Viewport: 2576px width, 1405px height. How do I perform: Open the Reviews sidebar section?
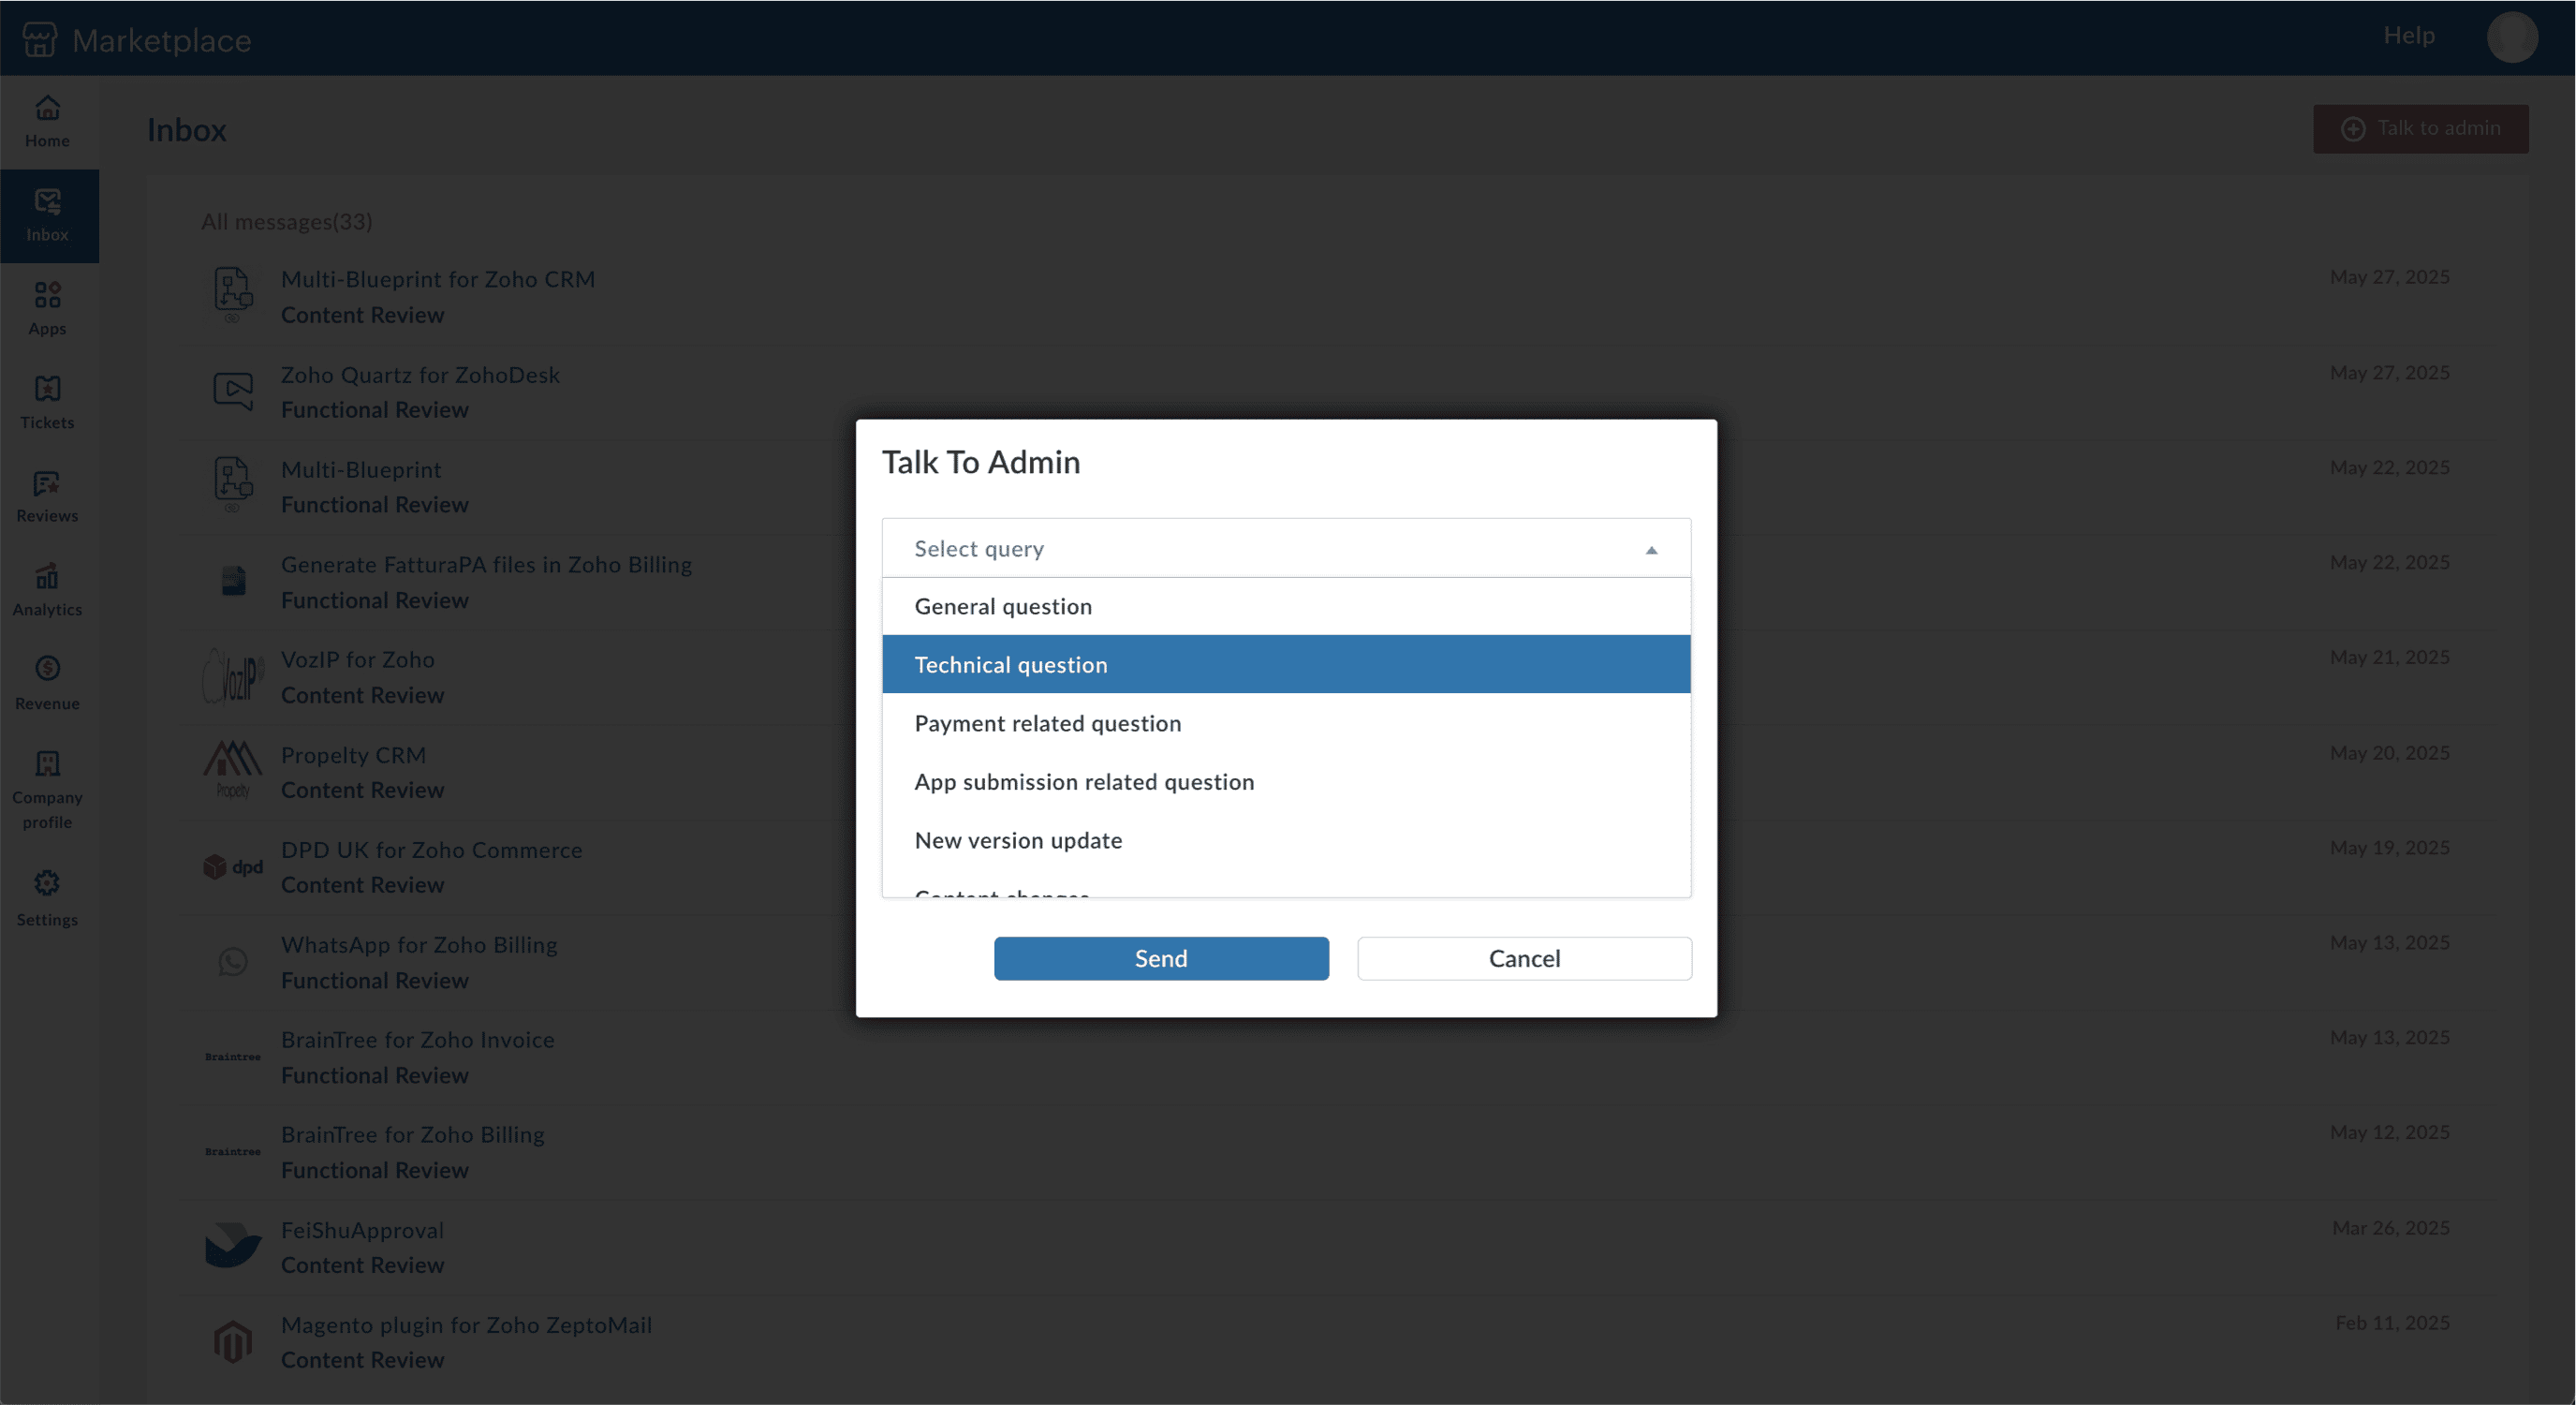[47, 496]
